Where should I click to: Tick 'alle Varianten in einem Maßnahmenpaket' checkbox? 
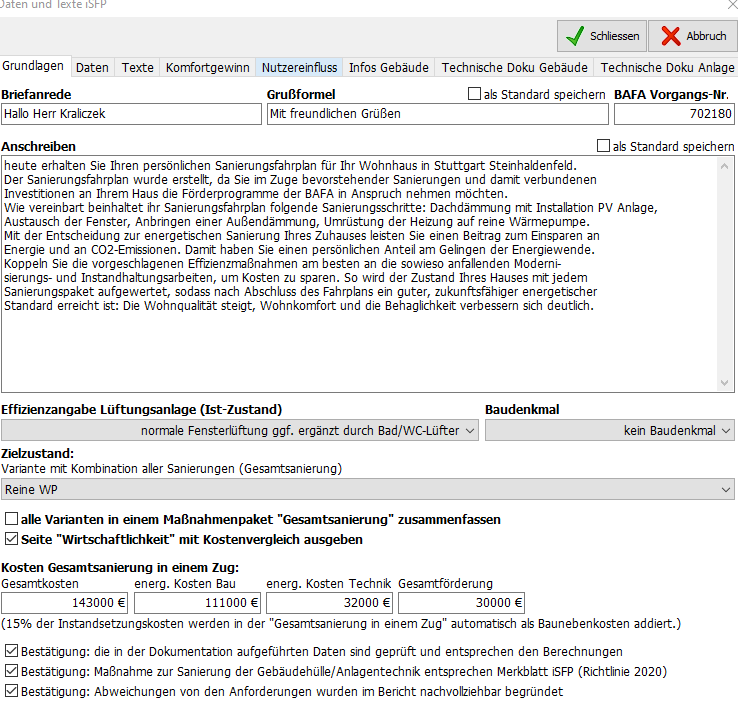[12, 520]
